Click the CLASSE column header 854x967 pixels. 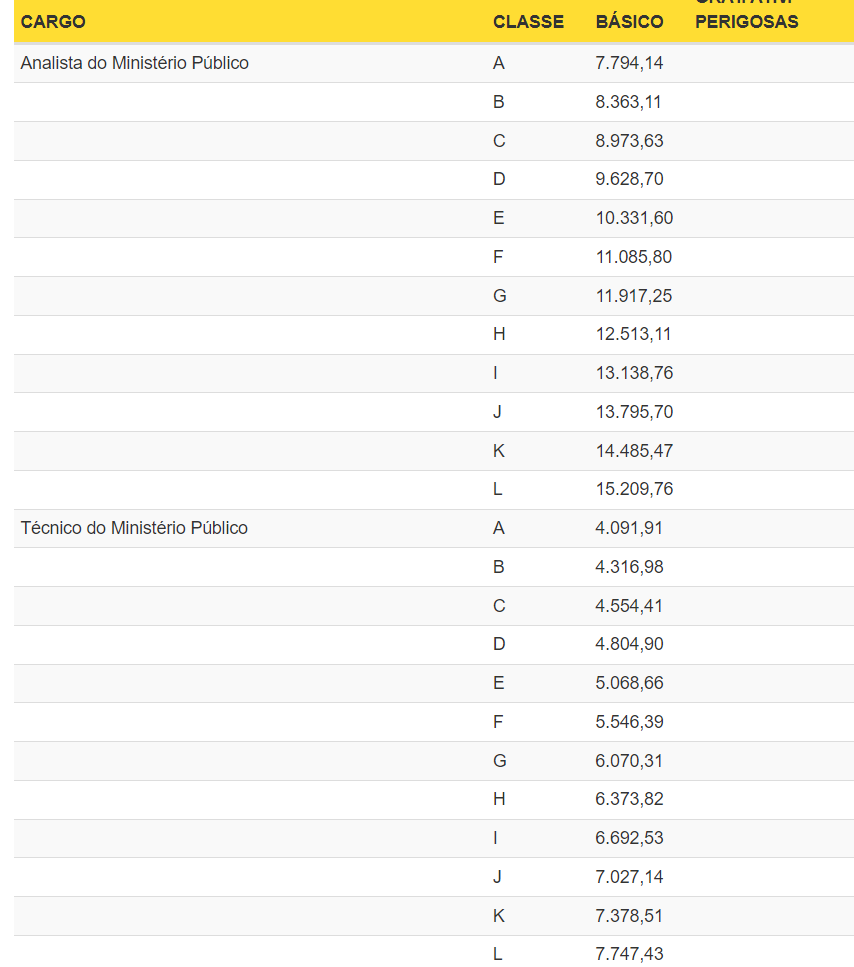point(528,22)
